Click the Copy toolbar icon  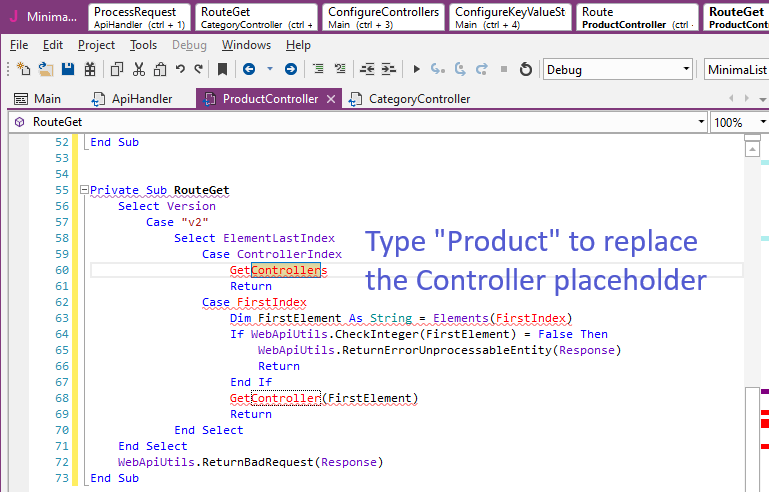pos(117,69)
